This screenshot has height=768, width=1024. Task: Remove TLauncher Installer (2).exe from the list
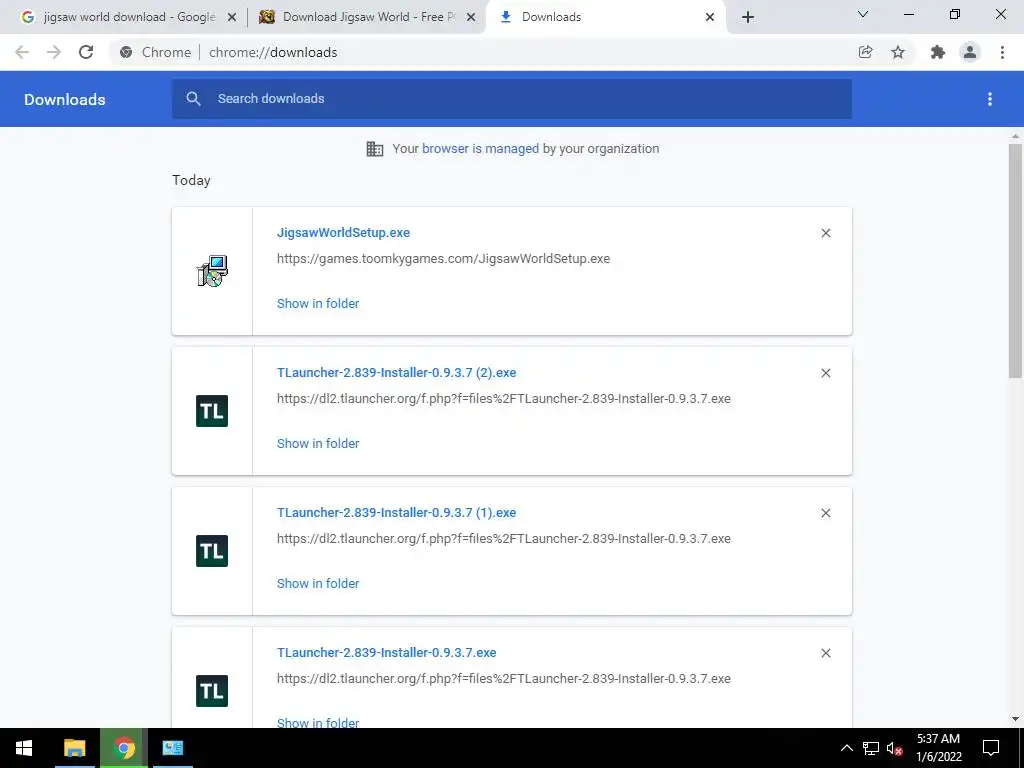[x=825, y=373]
